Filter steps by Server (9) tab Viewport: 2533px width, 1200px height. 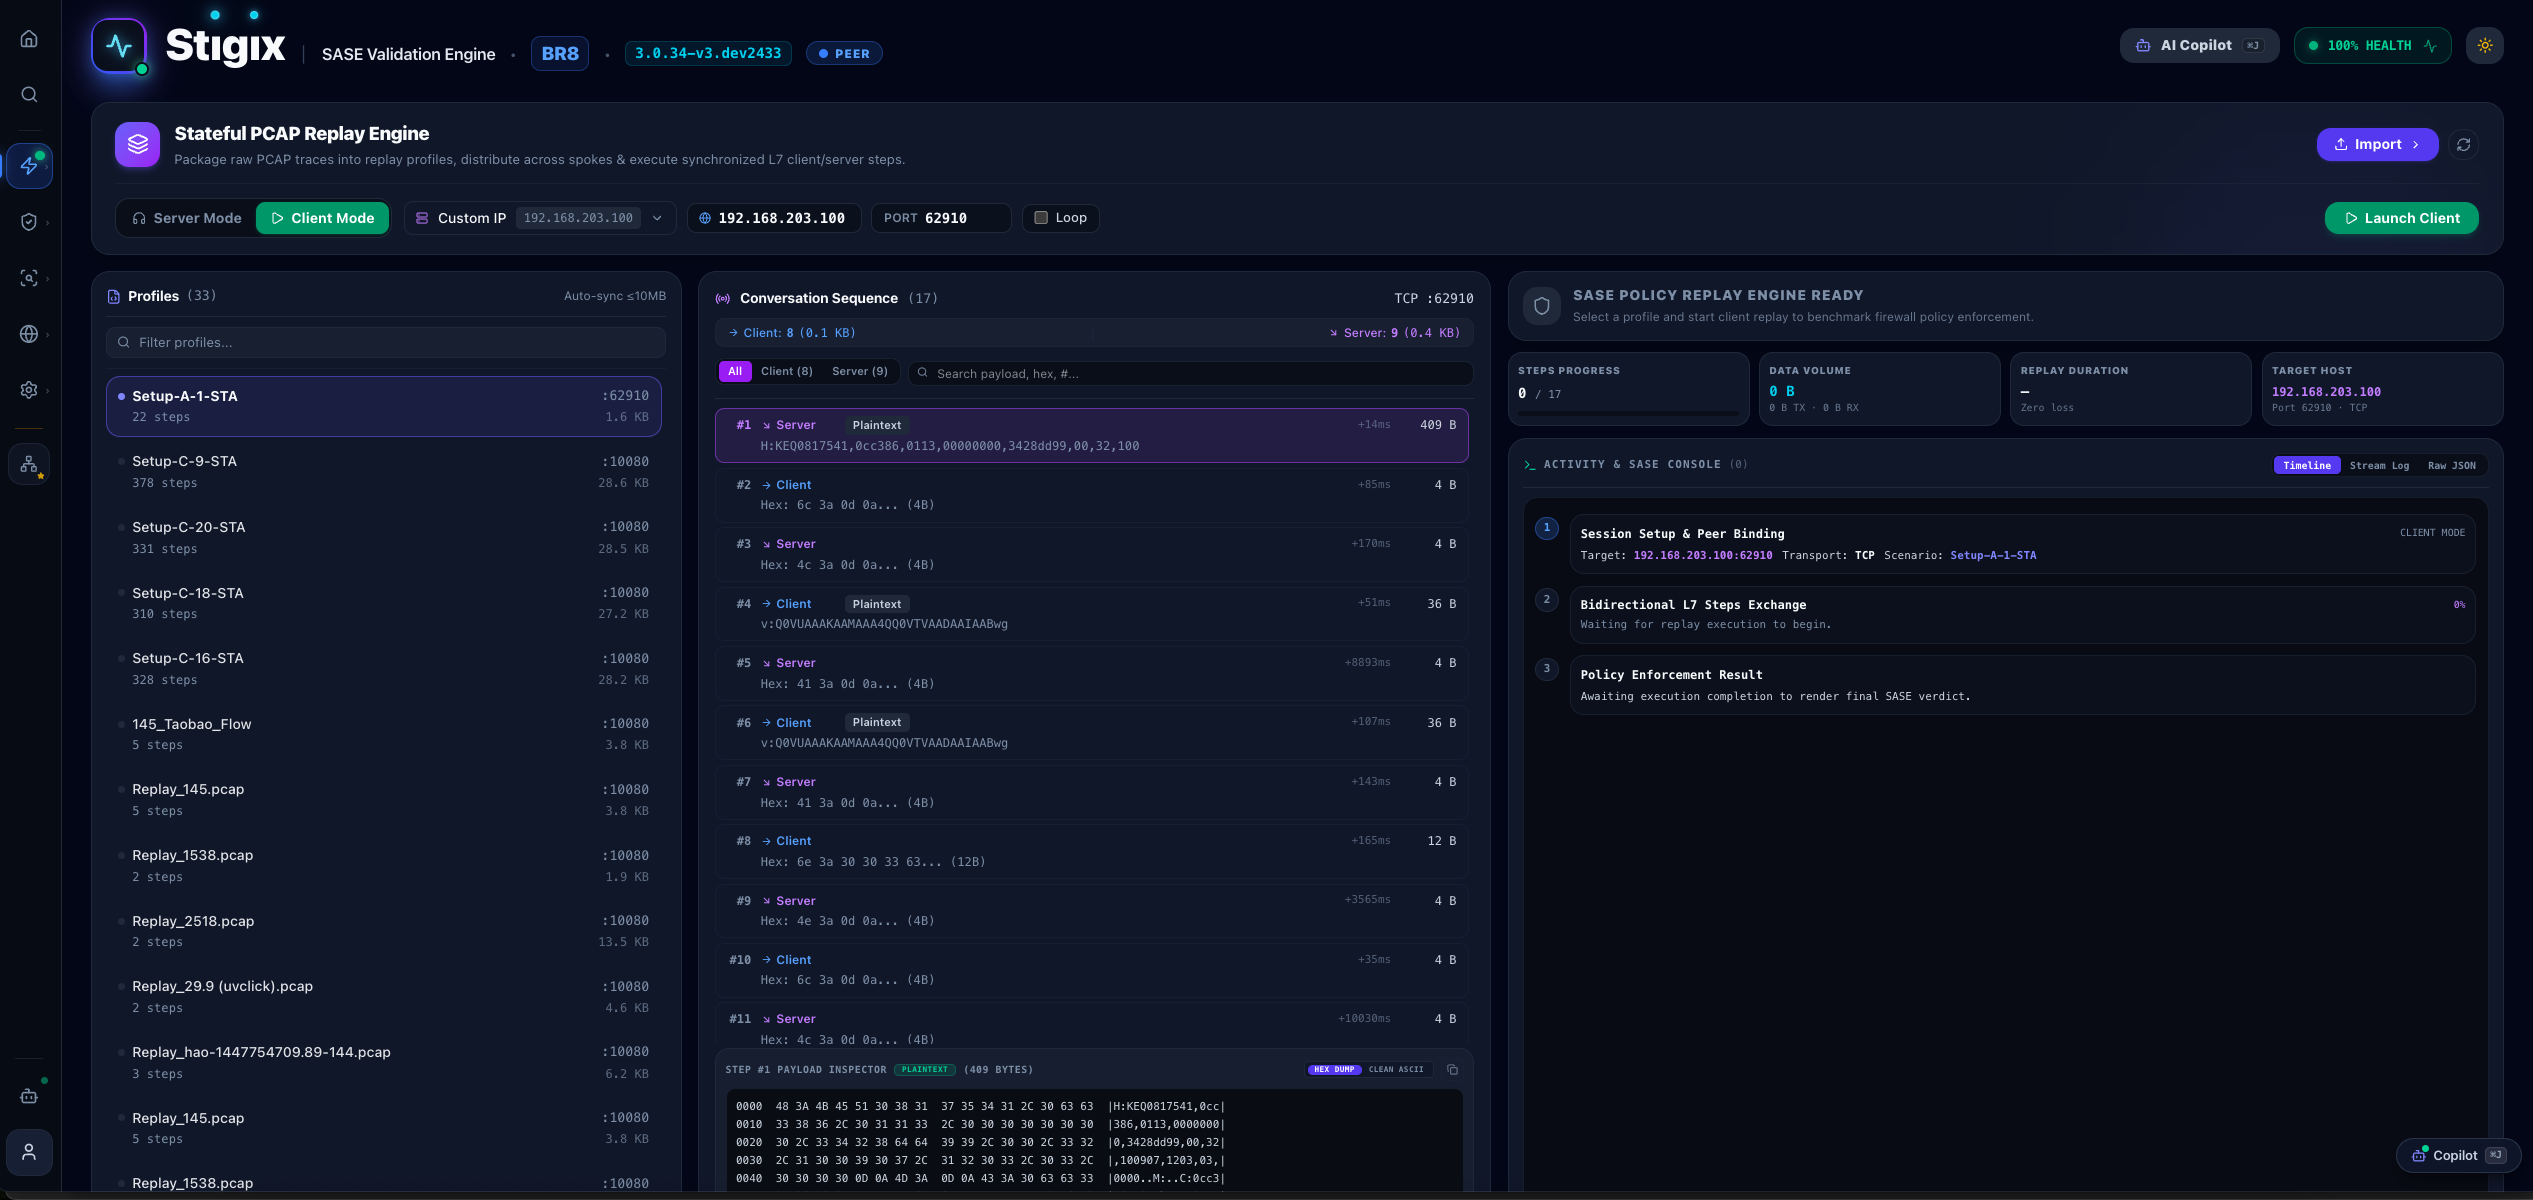pos(859,372)
